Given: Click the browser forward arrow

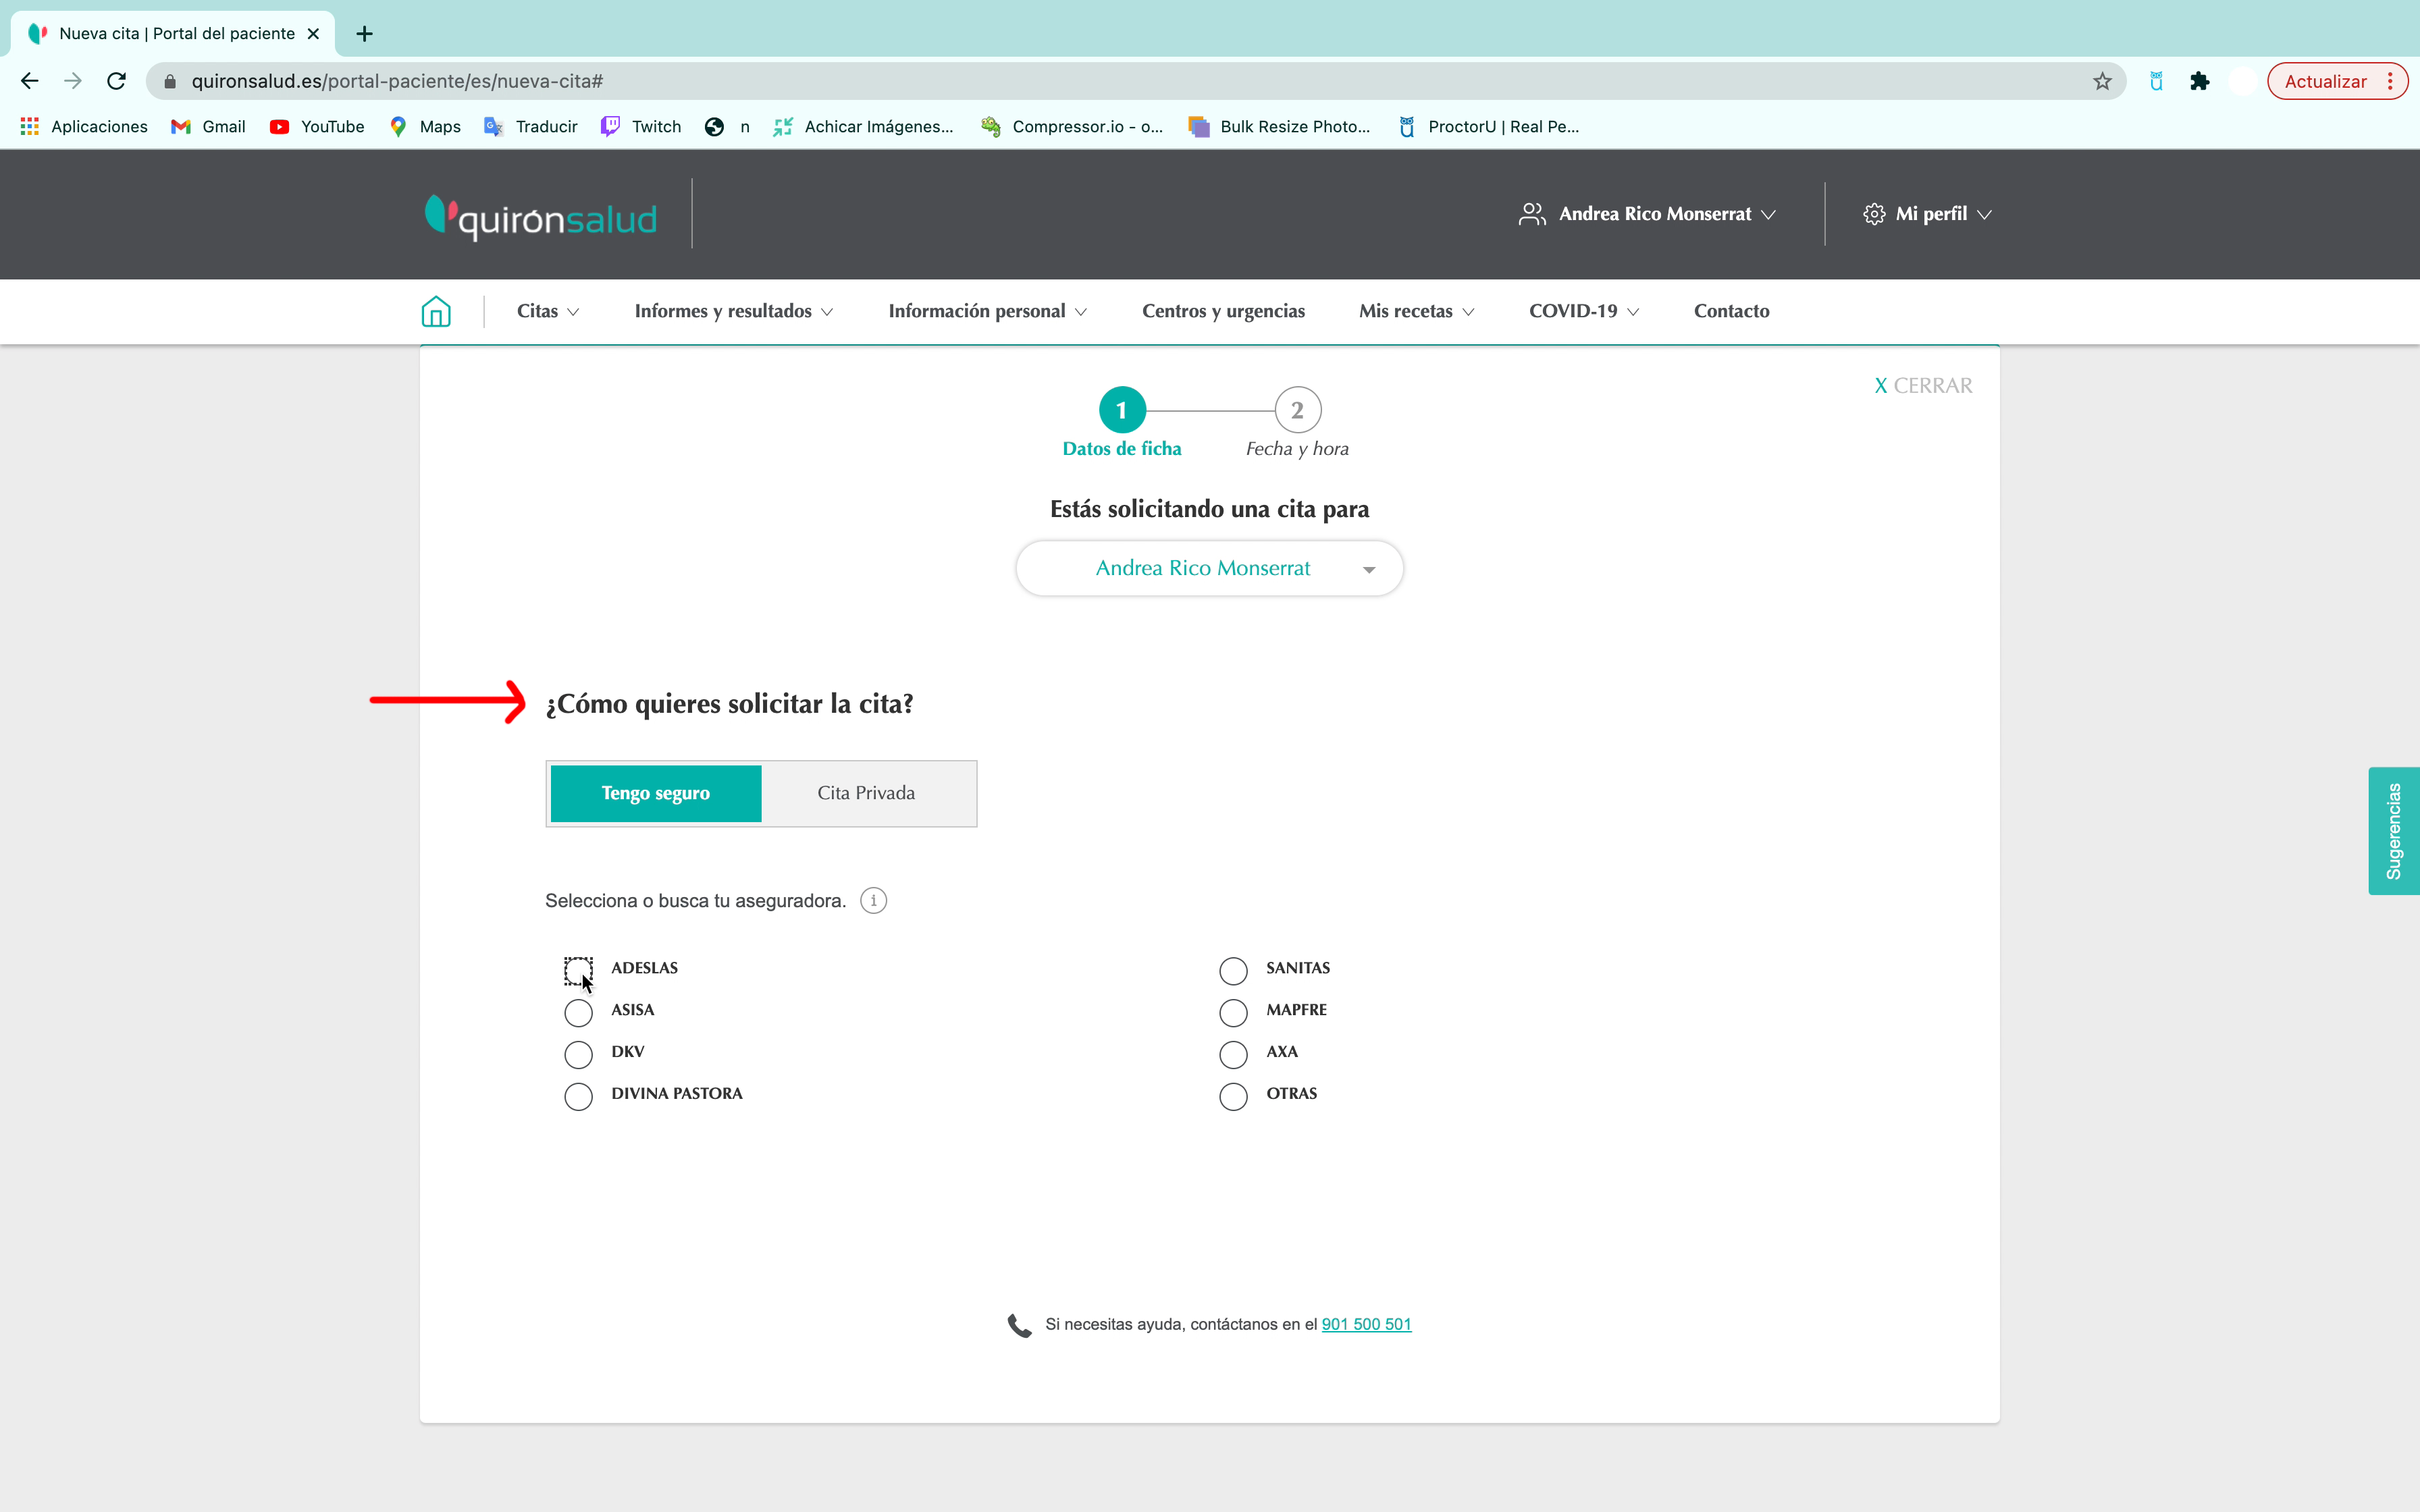Looking at the screenshot, I should 73,81.
